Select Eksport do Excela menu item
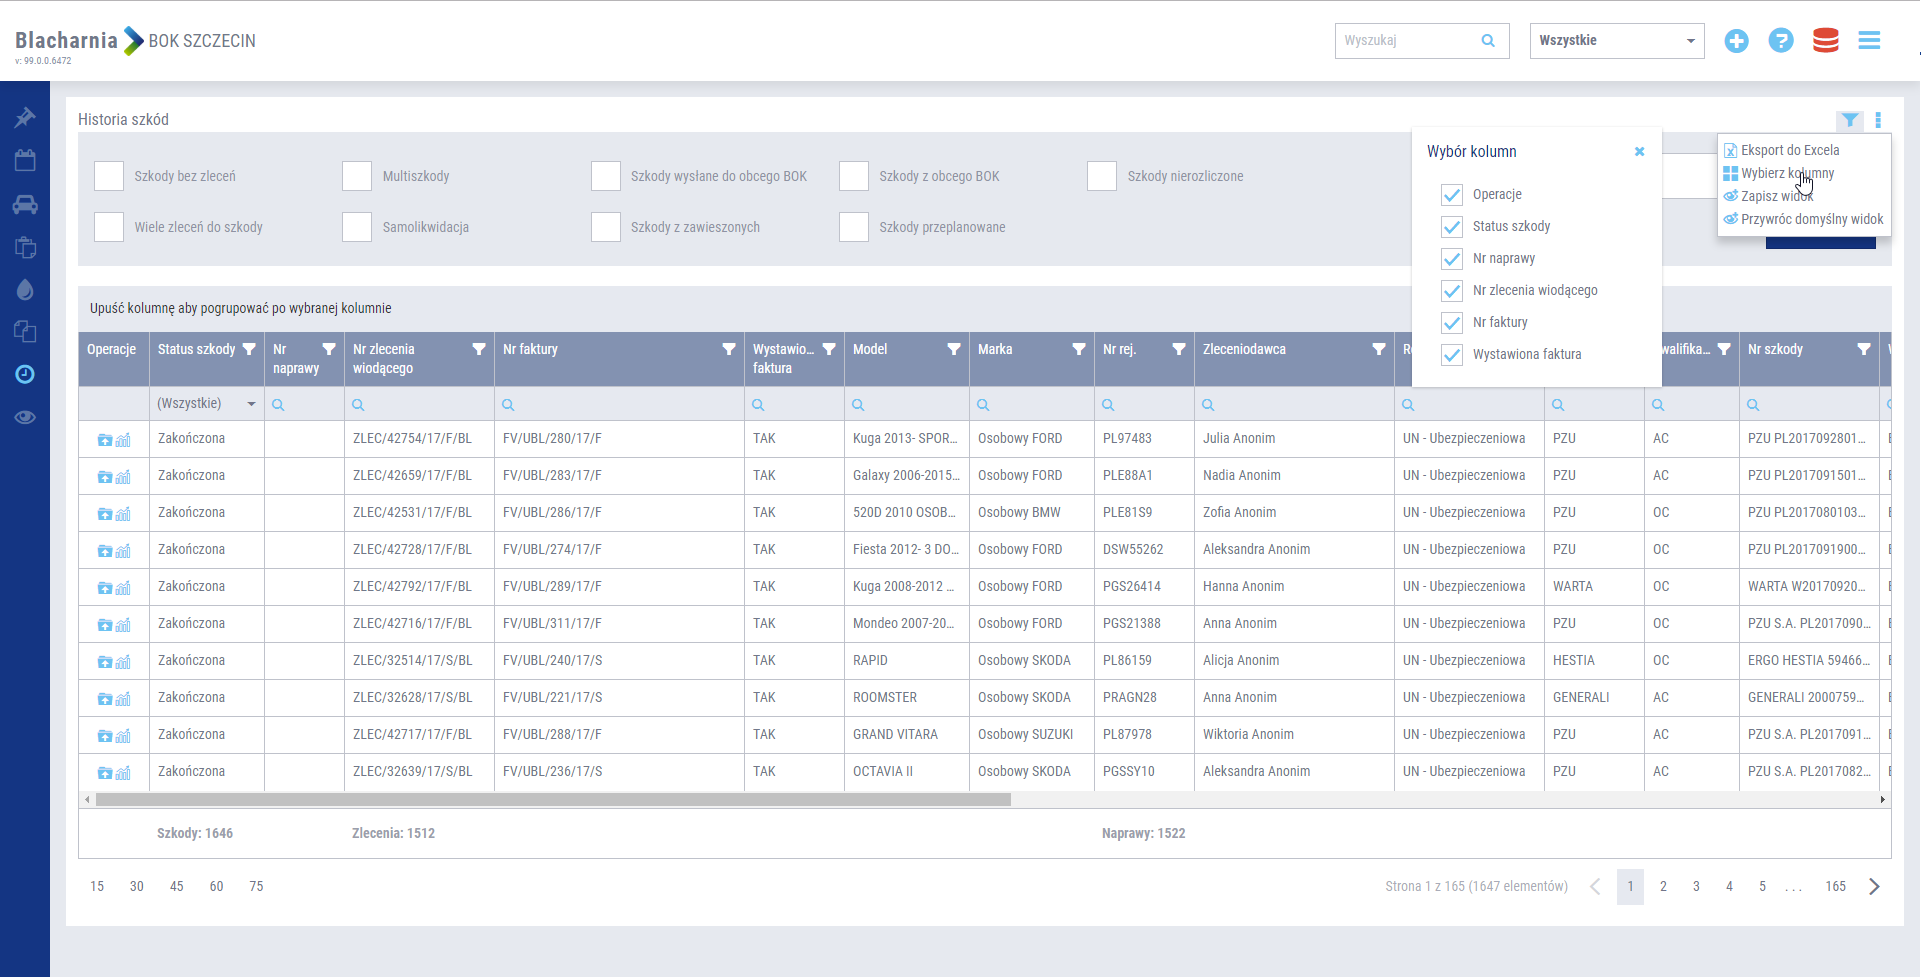This screenshot has height=977, width=1921. pos(1789,150)
